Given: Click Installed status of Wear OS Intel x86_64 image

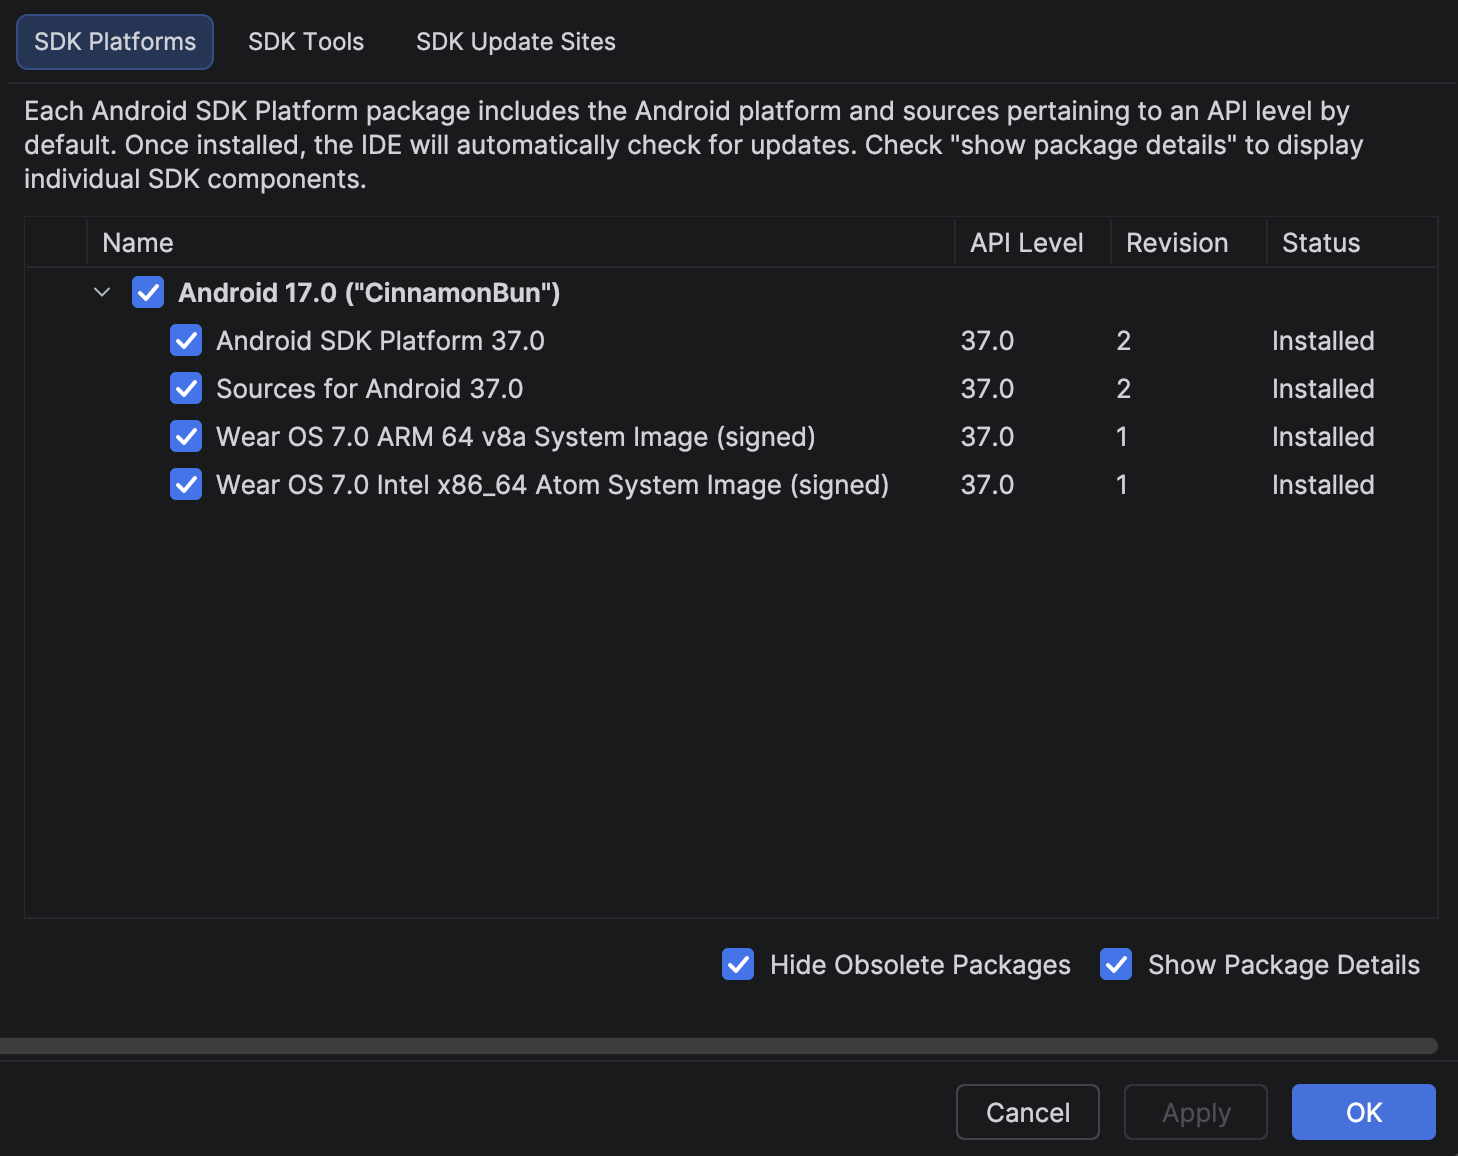Looking at the screenshot, I should 1323,484.
